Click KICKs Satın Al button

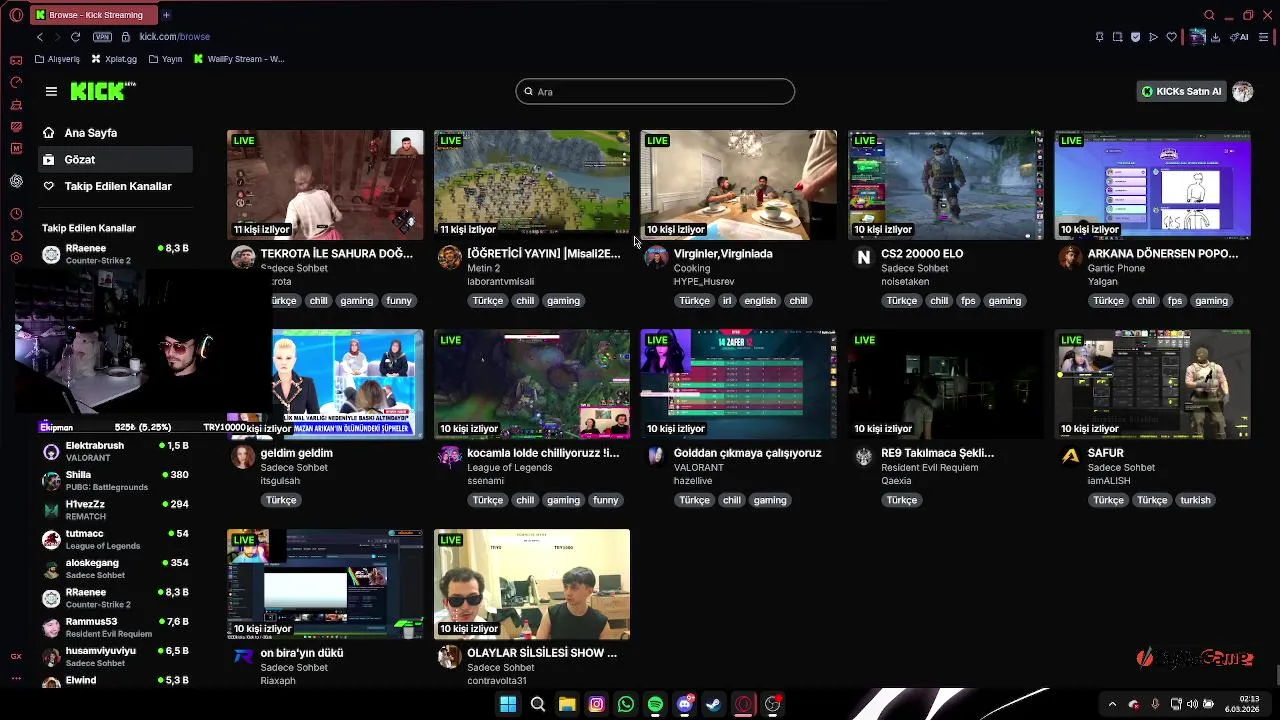point(1181,91)
